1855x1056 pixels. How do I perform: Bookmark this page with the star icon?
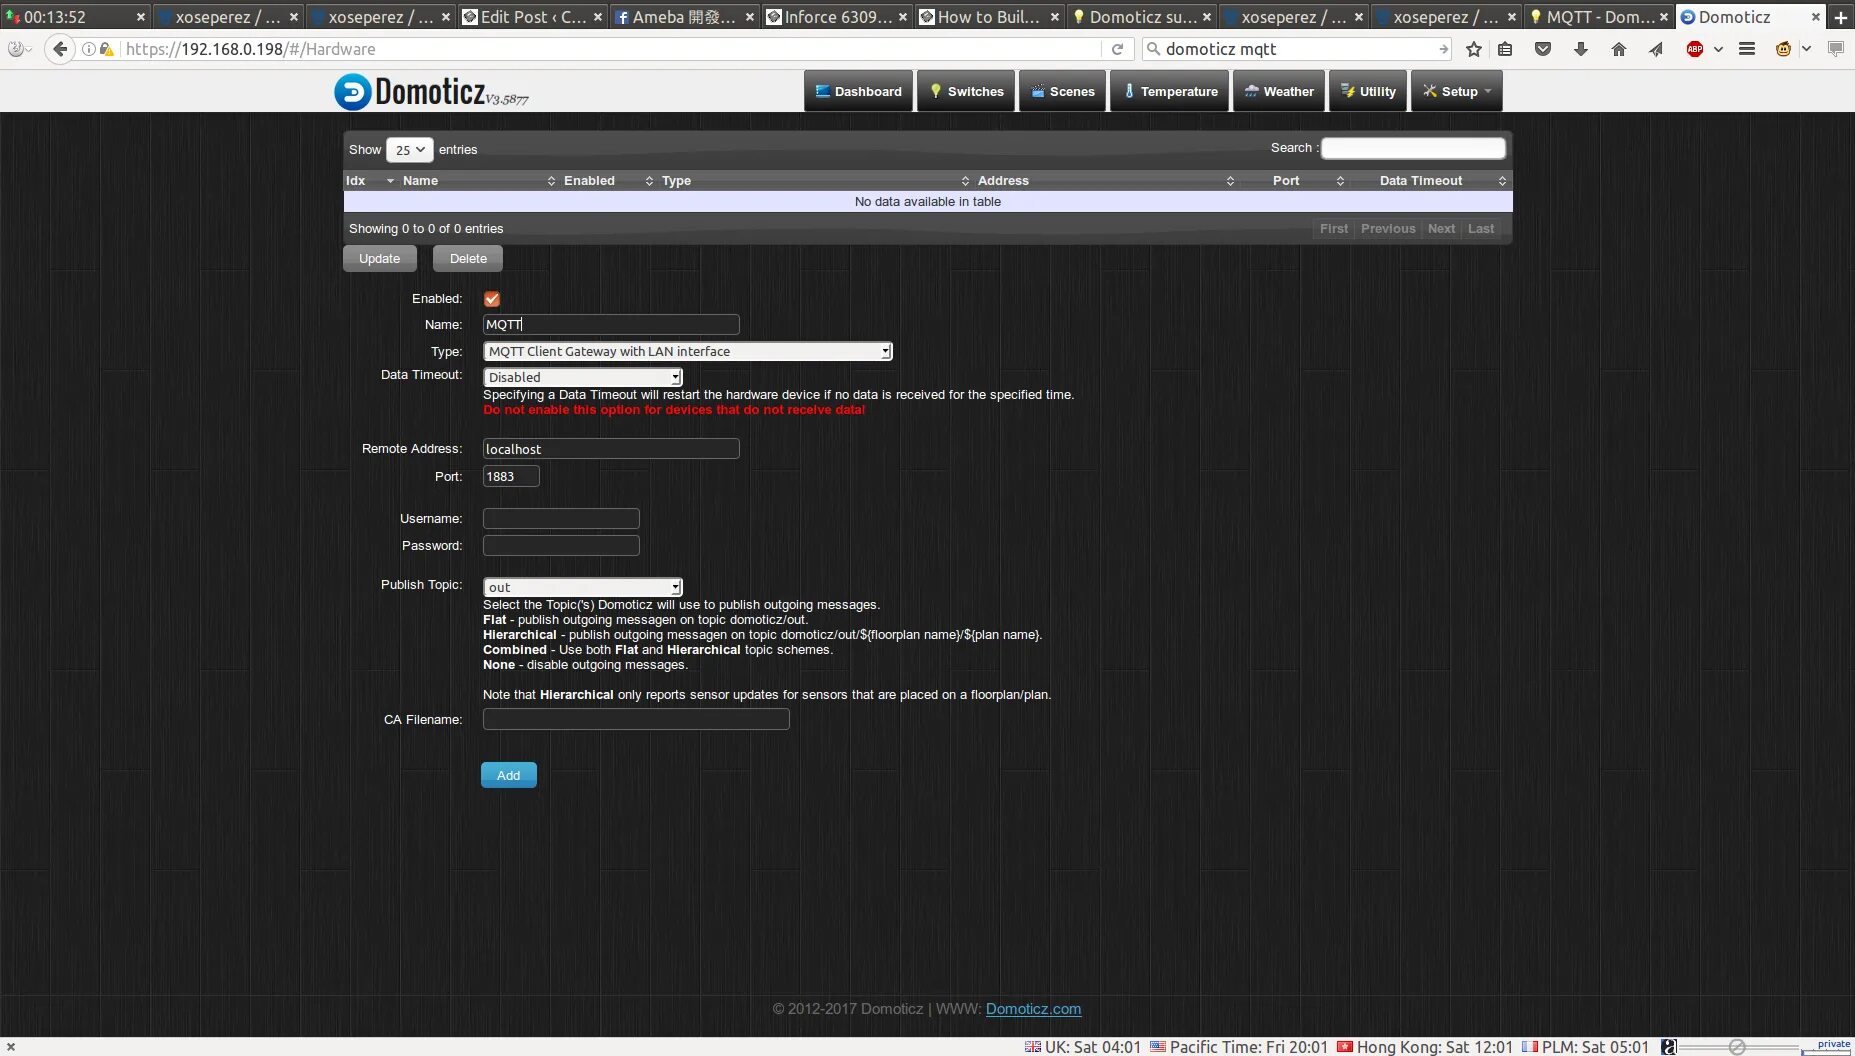1474,49
